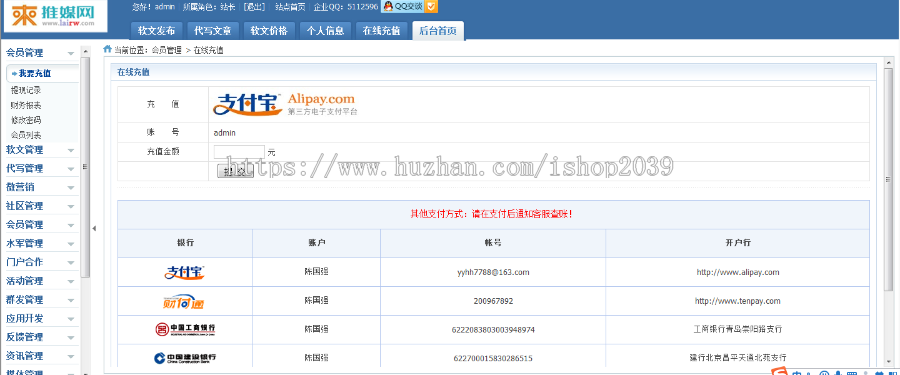
Task: Expand the 微营销 section
Action: point(40,187)
